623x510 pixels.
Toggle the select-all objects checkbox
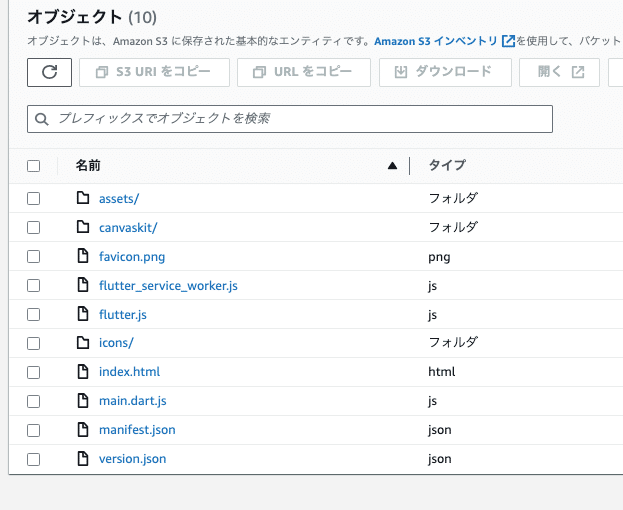(34, 166)
